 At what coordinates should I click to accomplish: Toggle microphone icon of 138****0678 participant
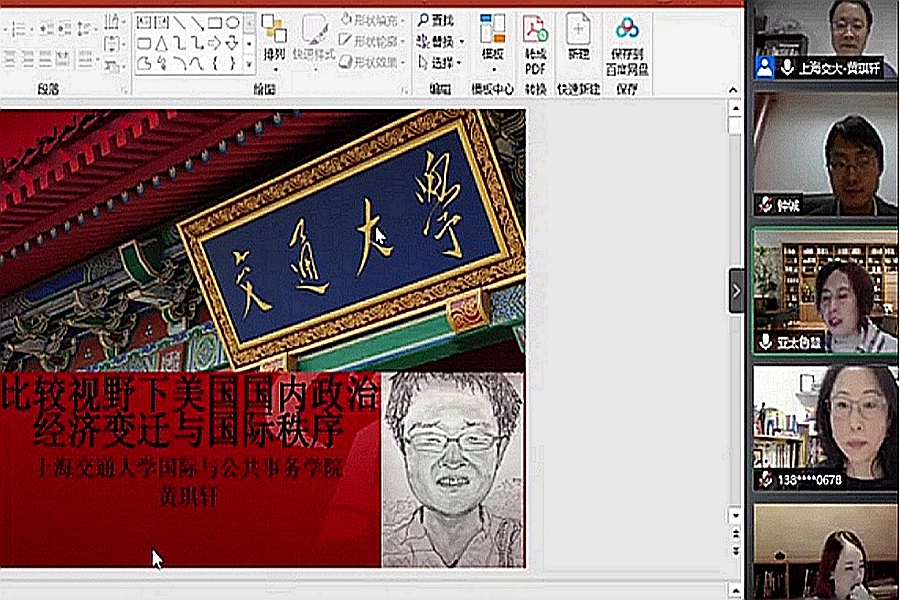point(766,479)
